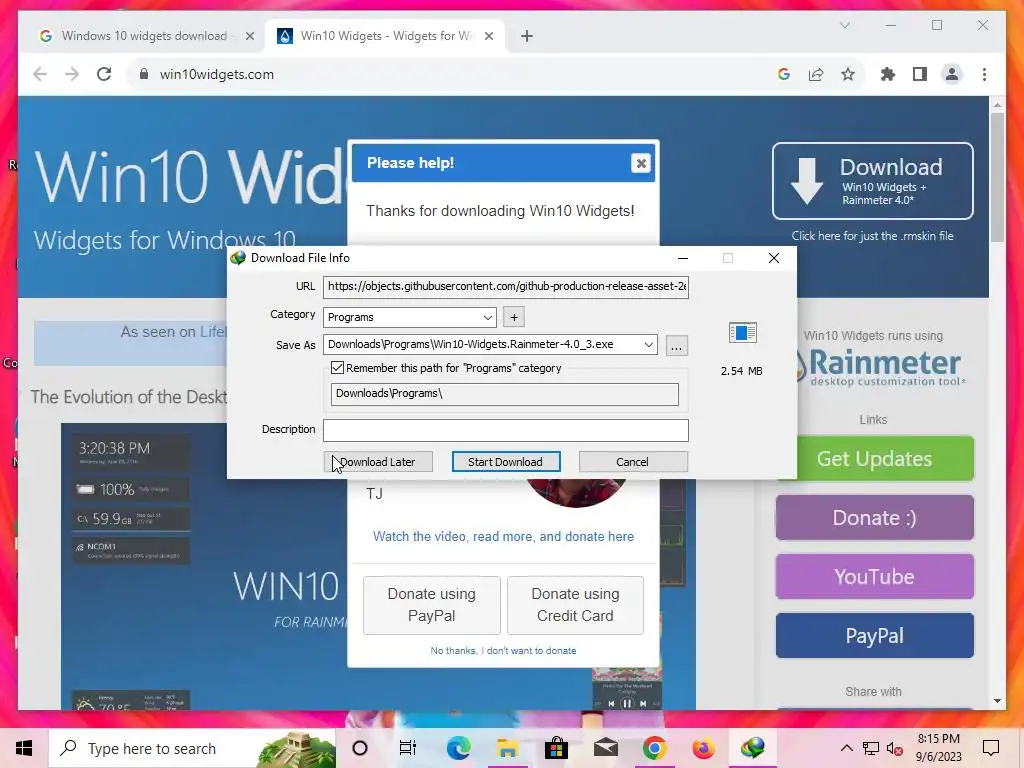1024x768 pixels.
Task: Click the Google icon in address bar
Action: (x=784, y=74)
